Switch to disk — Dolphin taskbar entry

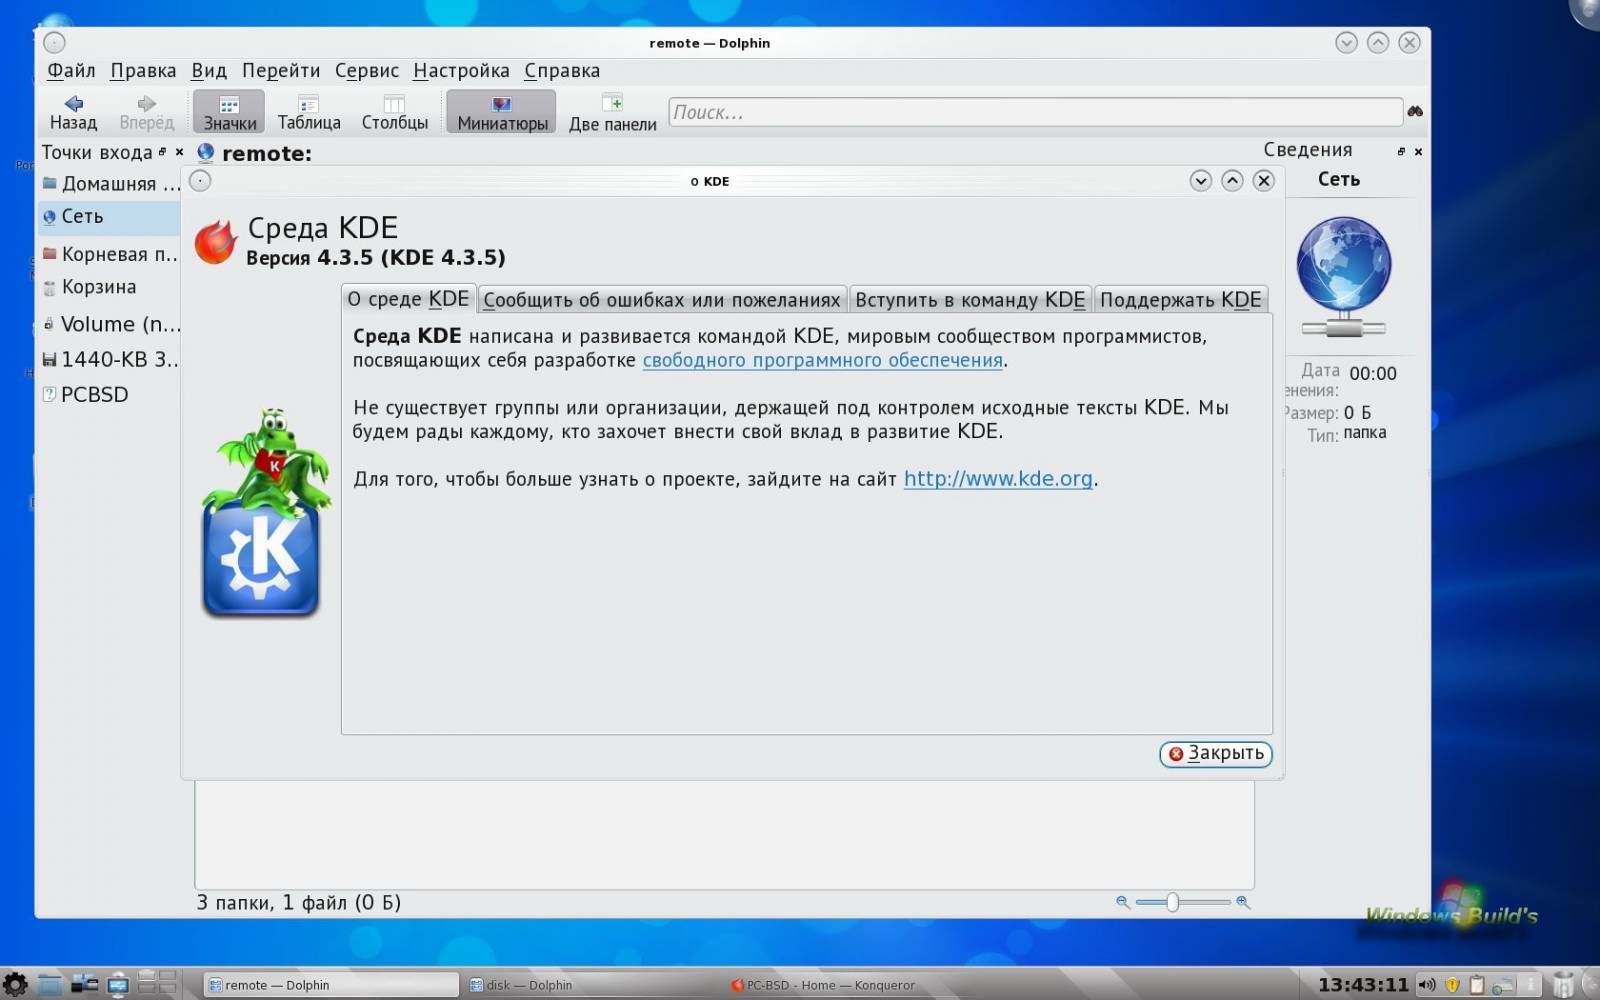592,985
